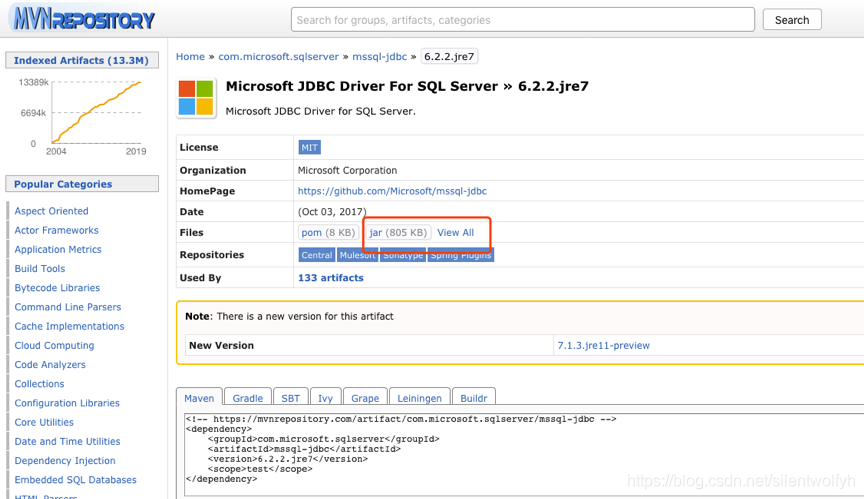Click the MIT license badge
Screen dimensions: 864x499
(309, 148)
